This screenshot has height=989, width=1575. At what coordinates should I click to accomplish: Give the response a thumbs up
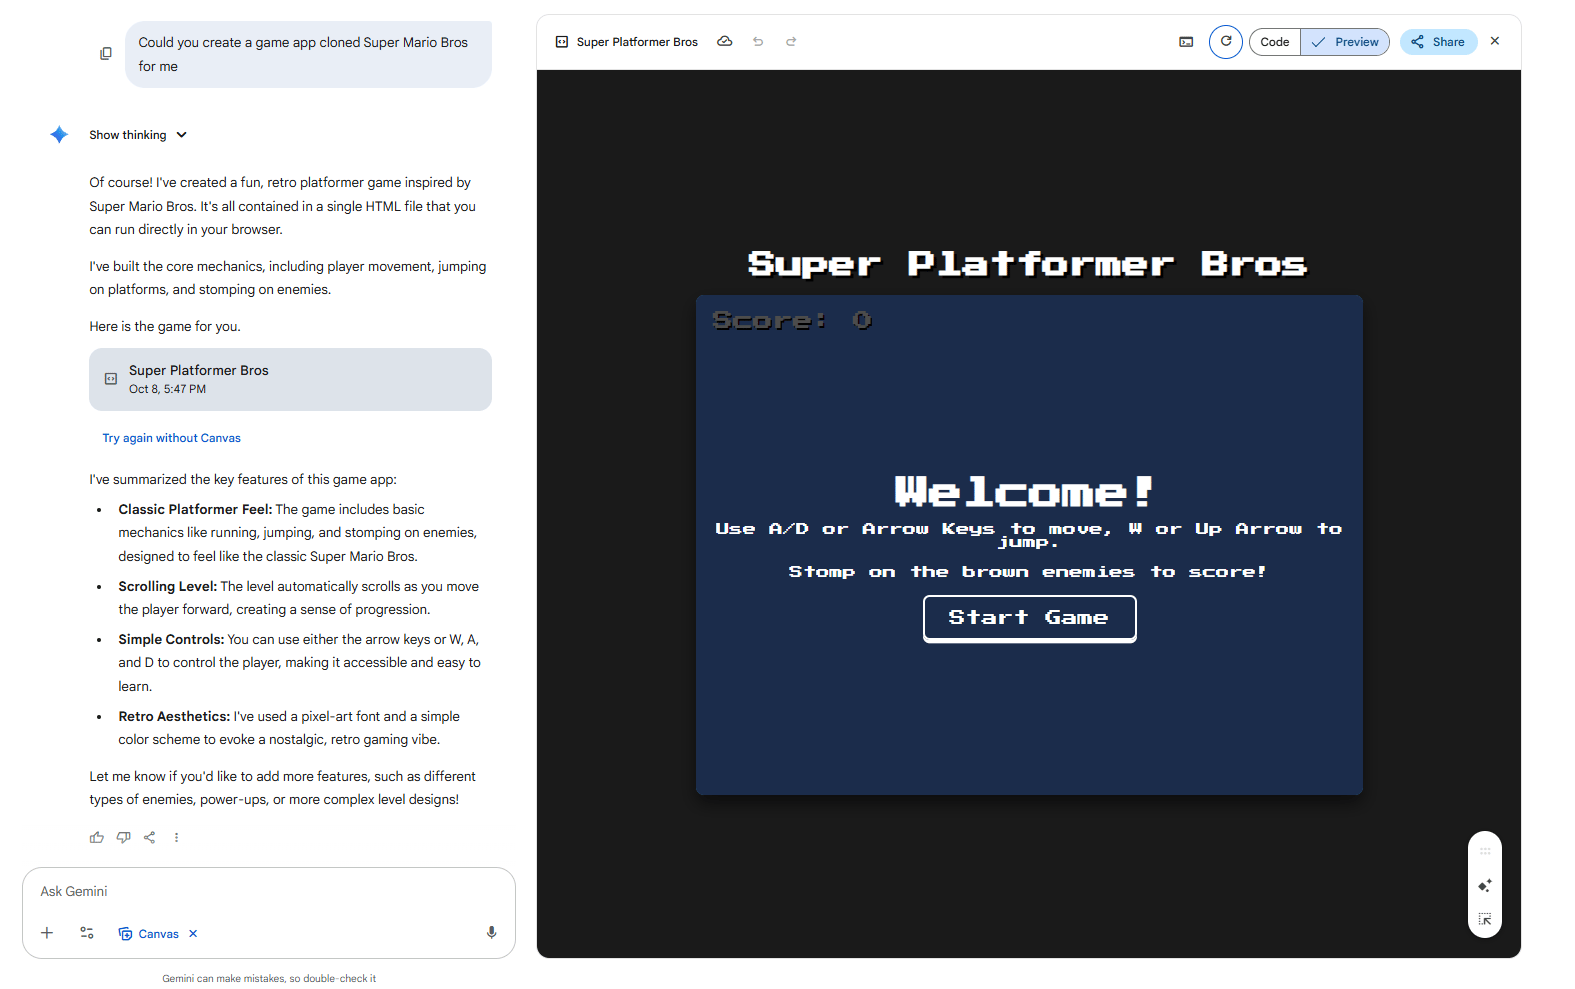(x=97, y=838)
